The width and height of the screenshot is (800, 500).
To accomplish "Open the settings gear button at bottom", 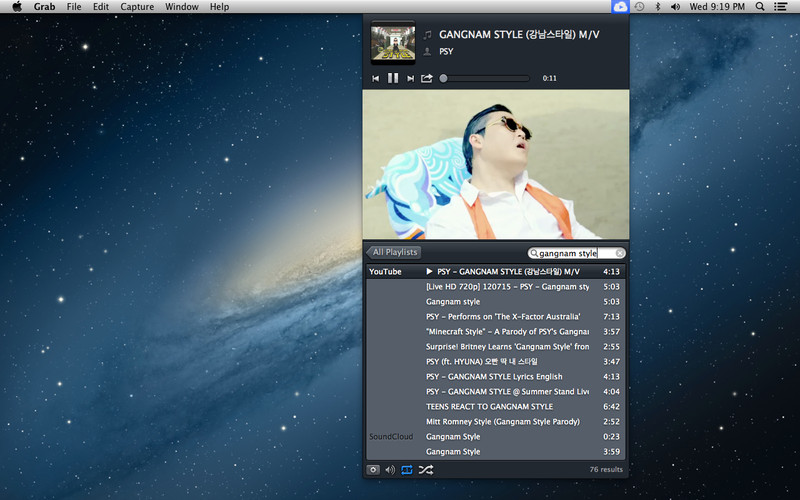I will click(x=373, y=470).
